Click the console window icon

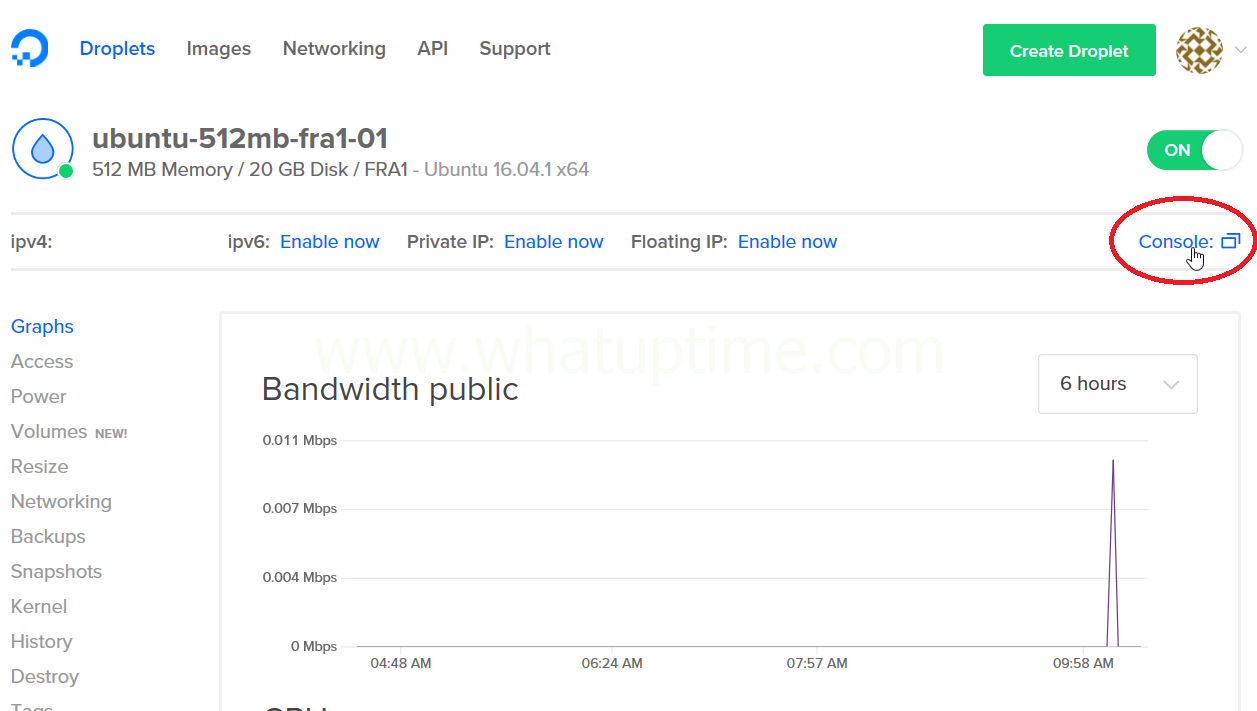[x=1231, y=241]
